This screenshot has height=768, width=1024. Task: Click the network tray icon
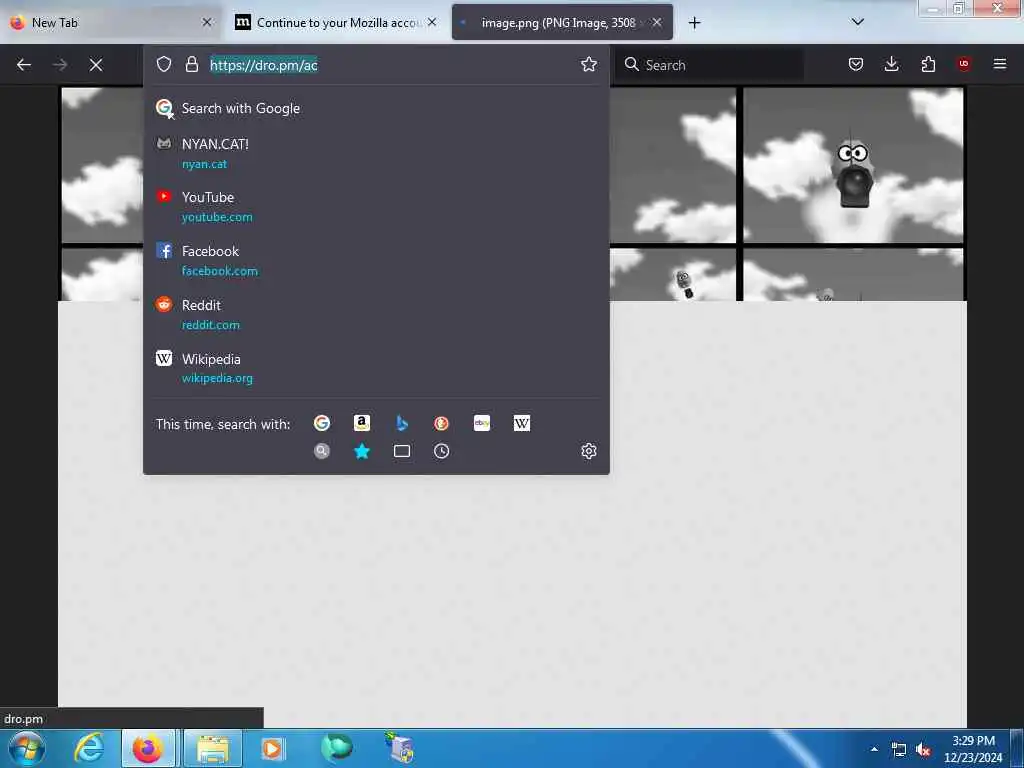(899, 750)
